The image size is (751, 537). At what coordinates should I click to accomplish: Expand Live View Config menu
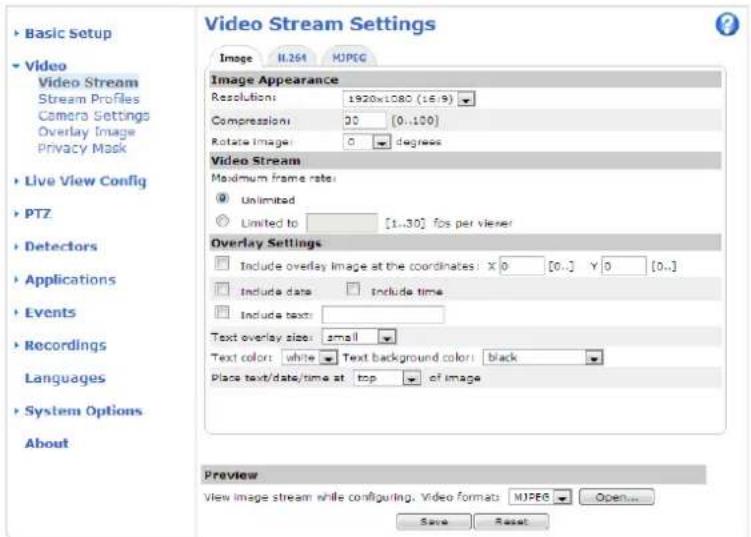tap(85, 181)
